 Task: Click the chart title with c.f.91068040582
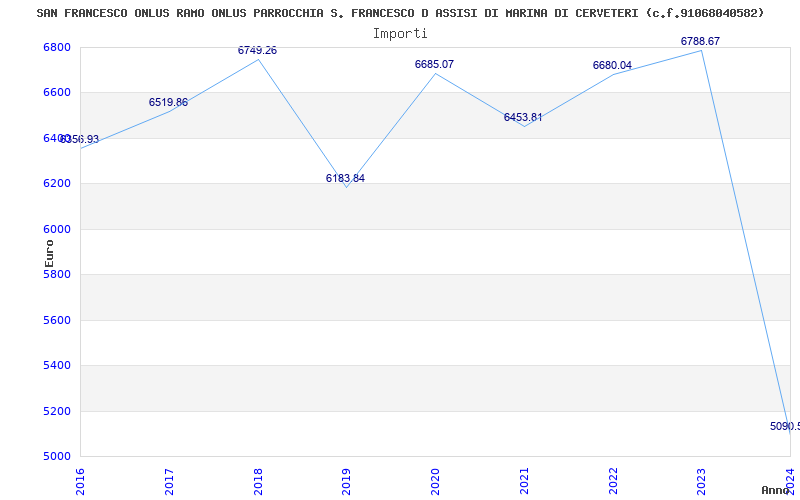pyautogui.click(x=401, y=13)
